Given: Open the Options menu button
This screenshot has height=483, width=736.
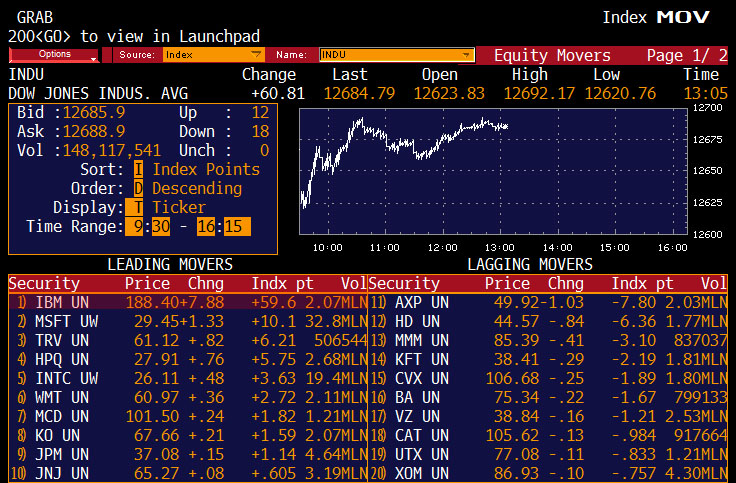Looking at the screenshot, I should pos(54,55).
